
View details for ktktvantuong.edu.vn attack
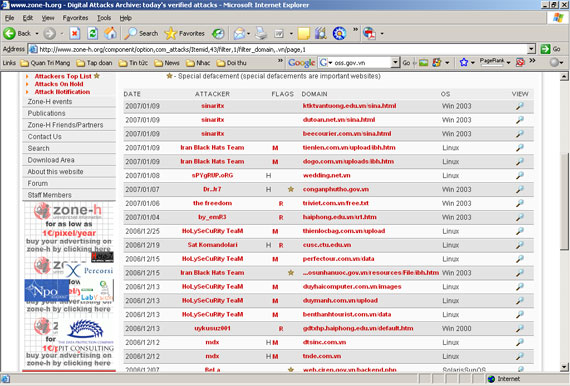(520, 106)
